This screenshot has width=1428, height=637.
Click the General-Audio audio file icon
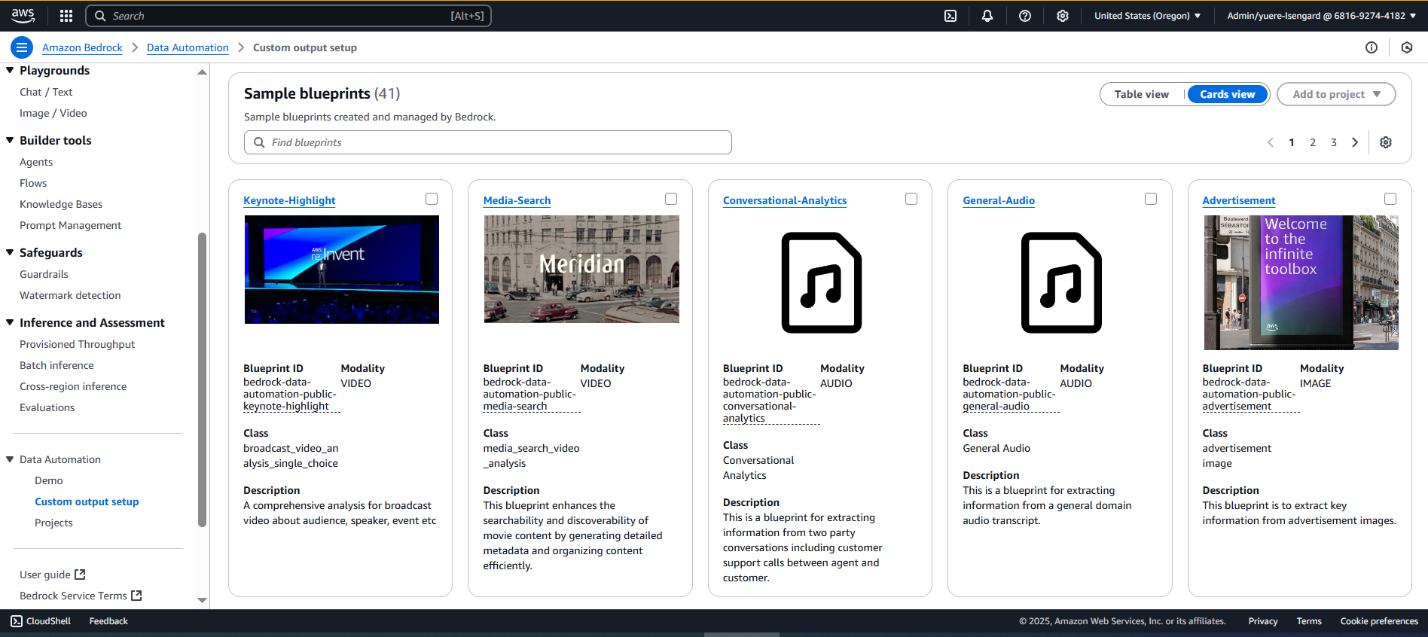coord(1061,283)
